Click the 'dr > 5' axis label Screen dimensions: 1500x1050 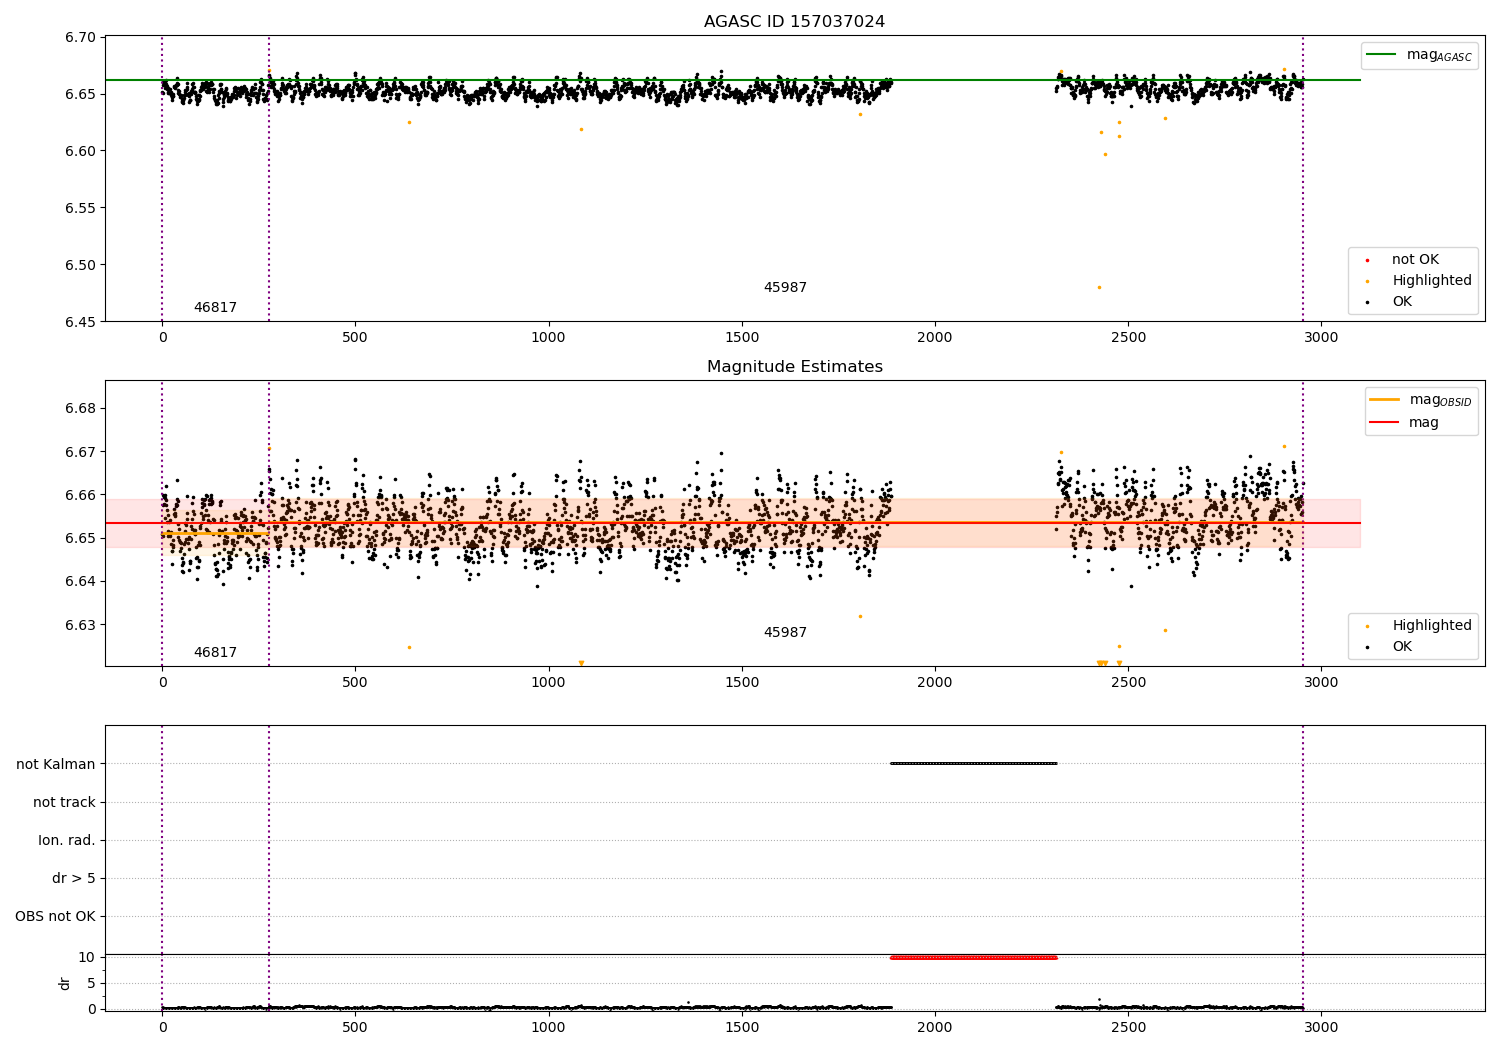coord(74,879)
